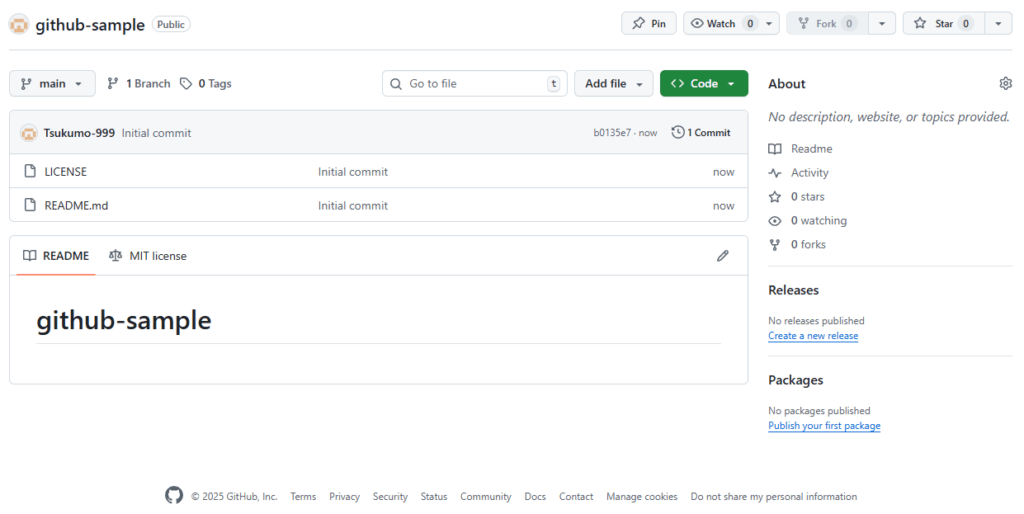1024x514 pixels.
Task: Click the Tsukumo-999 avatar in commit row
Action: coord(29,133)
